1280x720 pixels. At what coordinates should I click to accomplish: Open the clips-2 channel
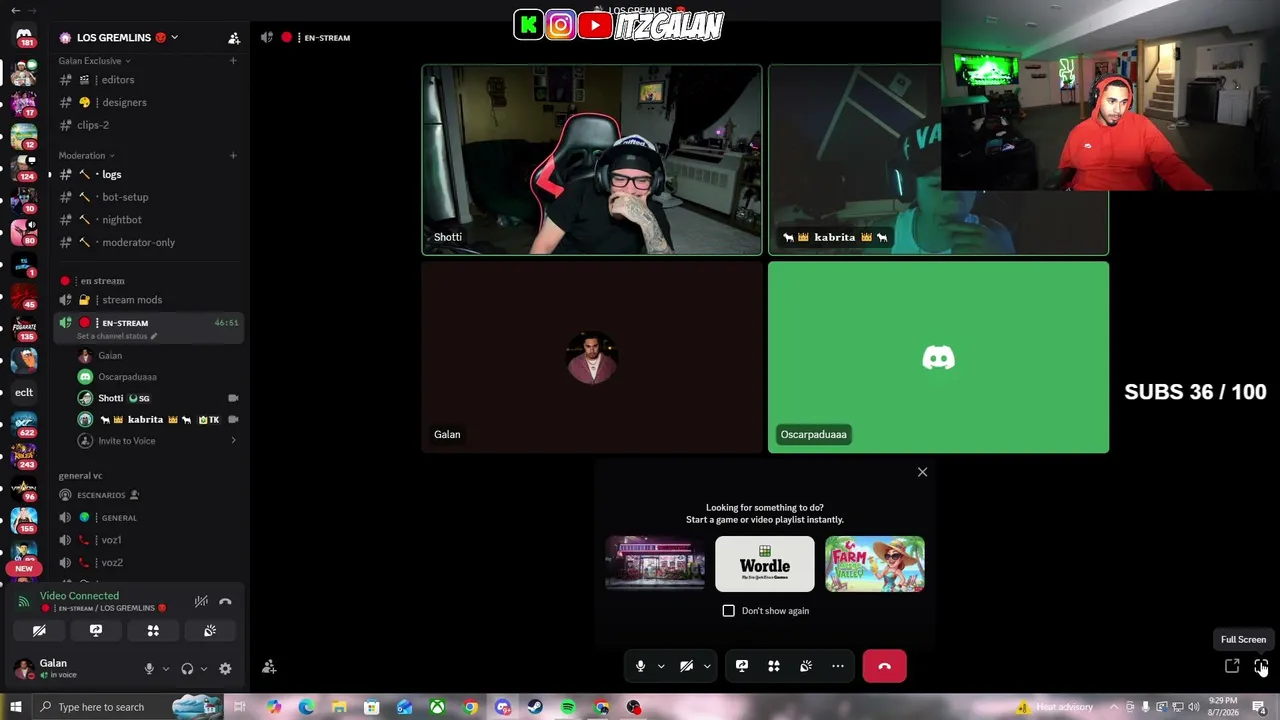click(148, 125)
